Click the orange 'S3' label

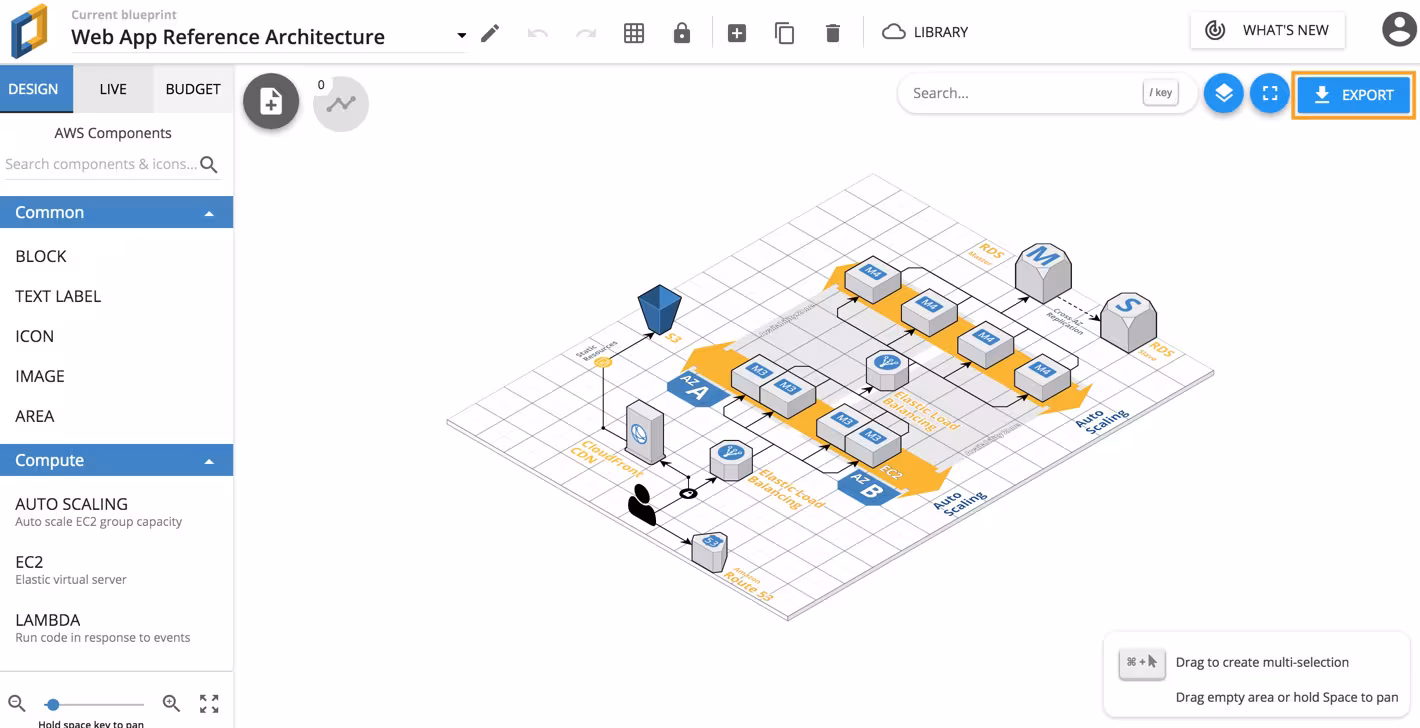click(673, 338)
